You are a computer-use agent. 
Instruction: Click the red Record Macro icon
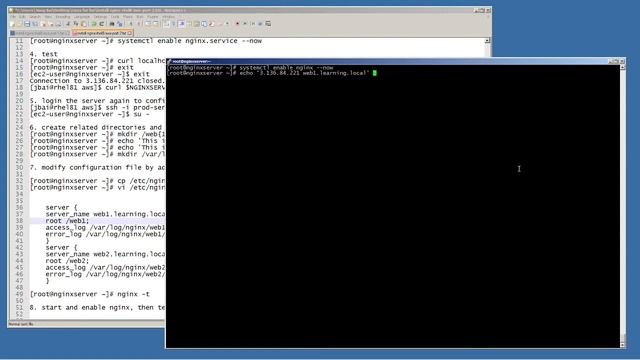tap(237, 24)
